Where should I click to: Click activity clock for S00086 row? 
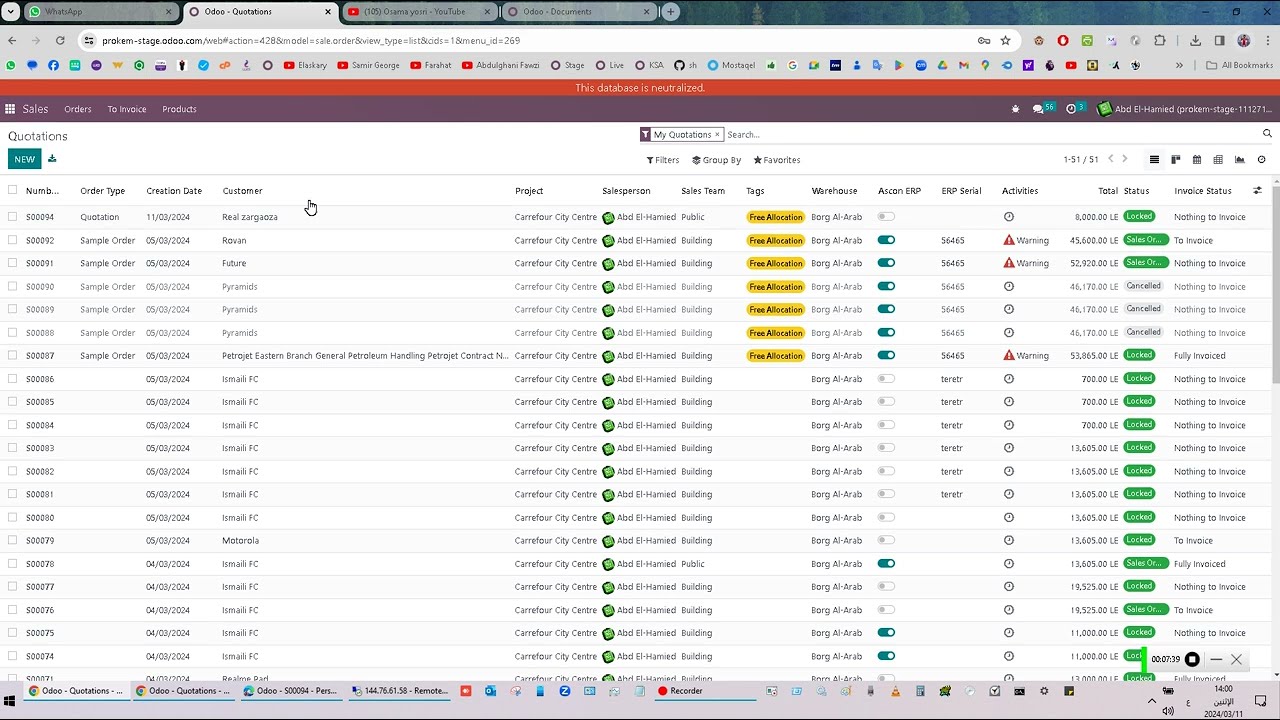click(1008, 379)
